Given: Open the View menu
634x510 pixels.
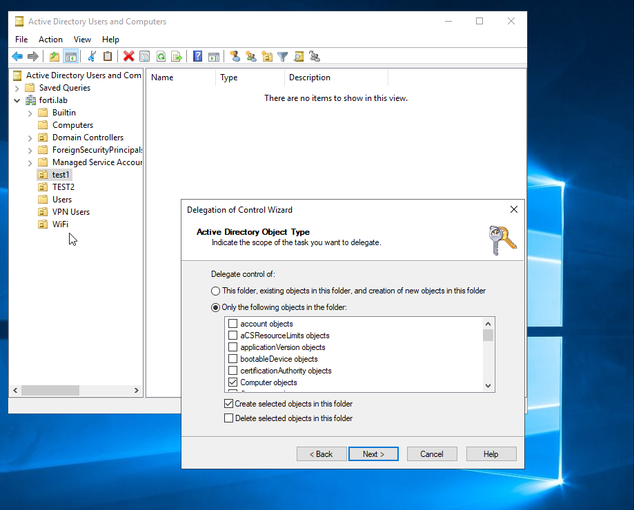Looking at the screenshot, I should 82,39.
